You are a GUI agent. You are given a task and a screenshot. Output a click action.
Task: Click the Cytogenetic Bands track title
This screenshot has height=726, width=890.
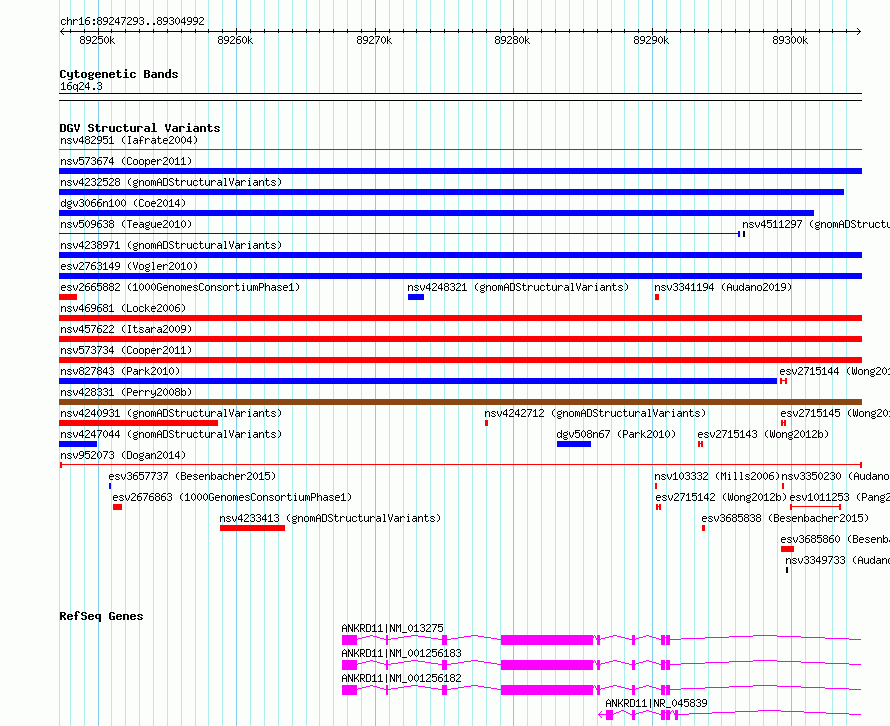(x=119, y=74)
